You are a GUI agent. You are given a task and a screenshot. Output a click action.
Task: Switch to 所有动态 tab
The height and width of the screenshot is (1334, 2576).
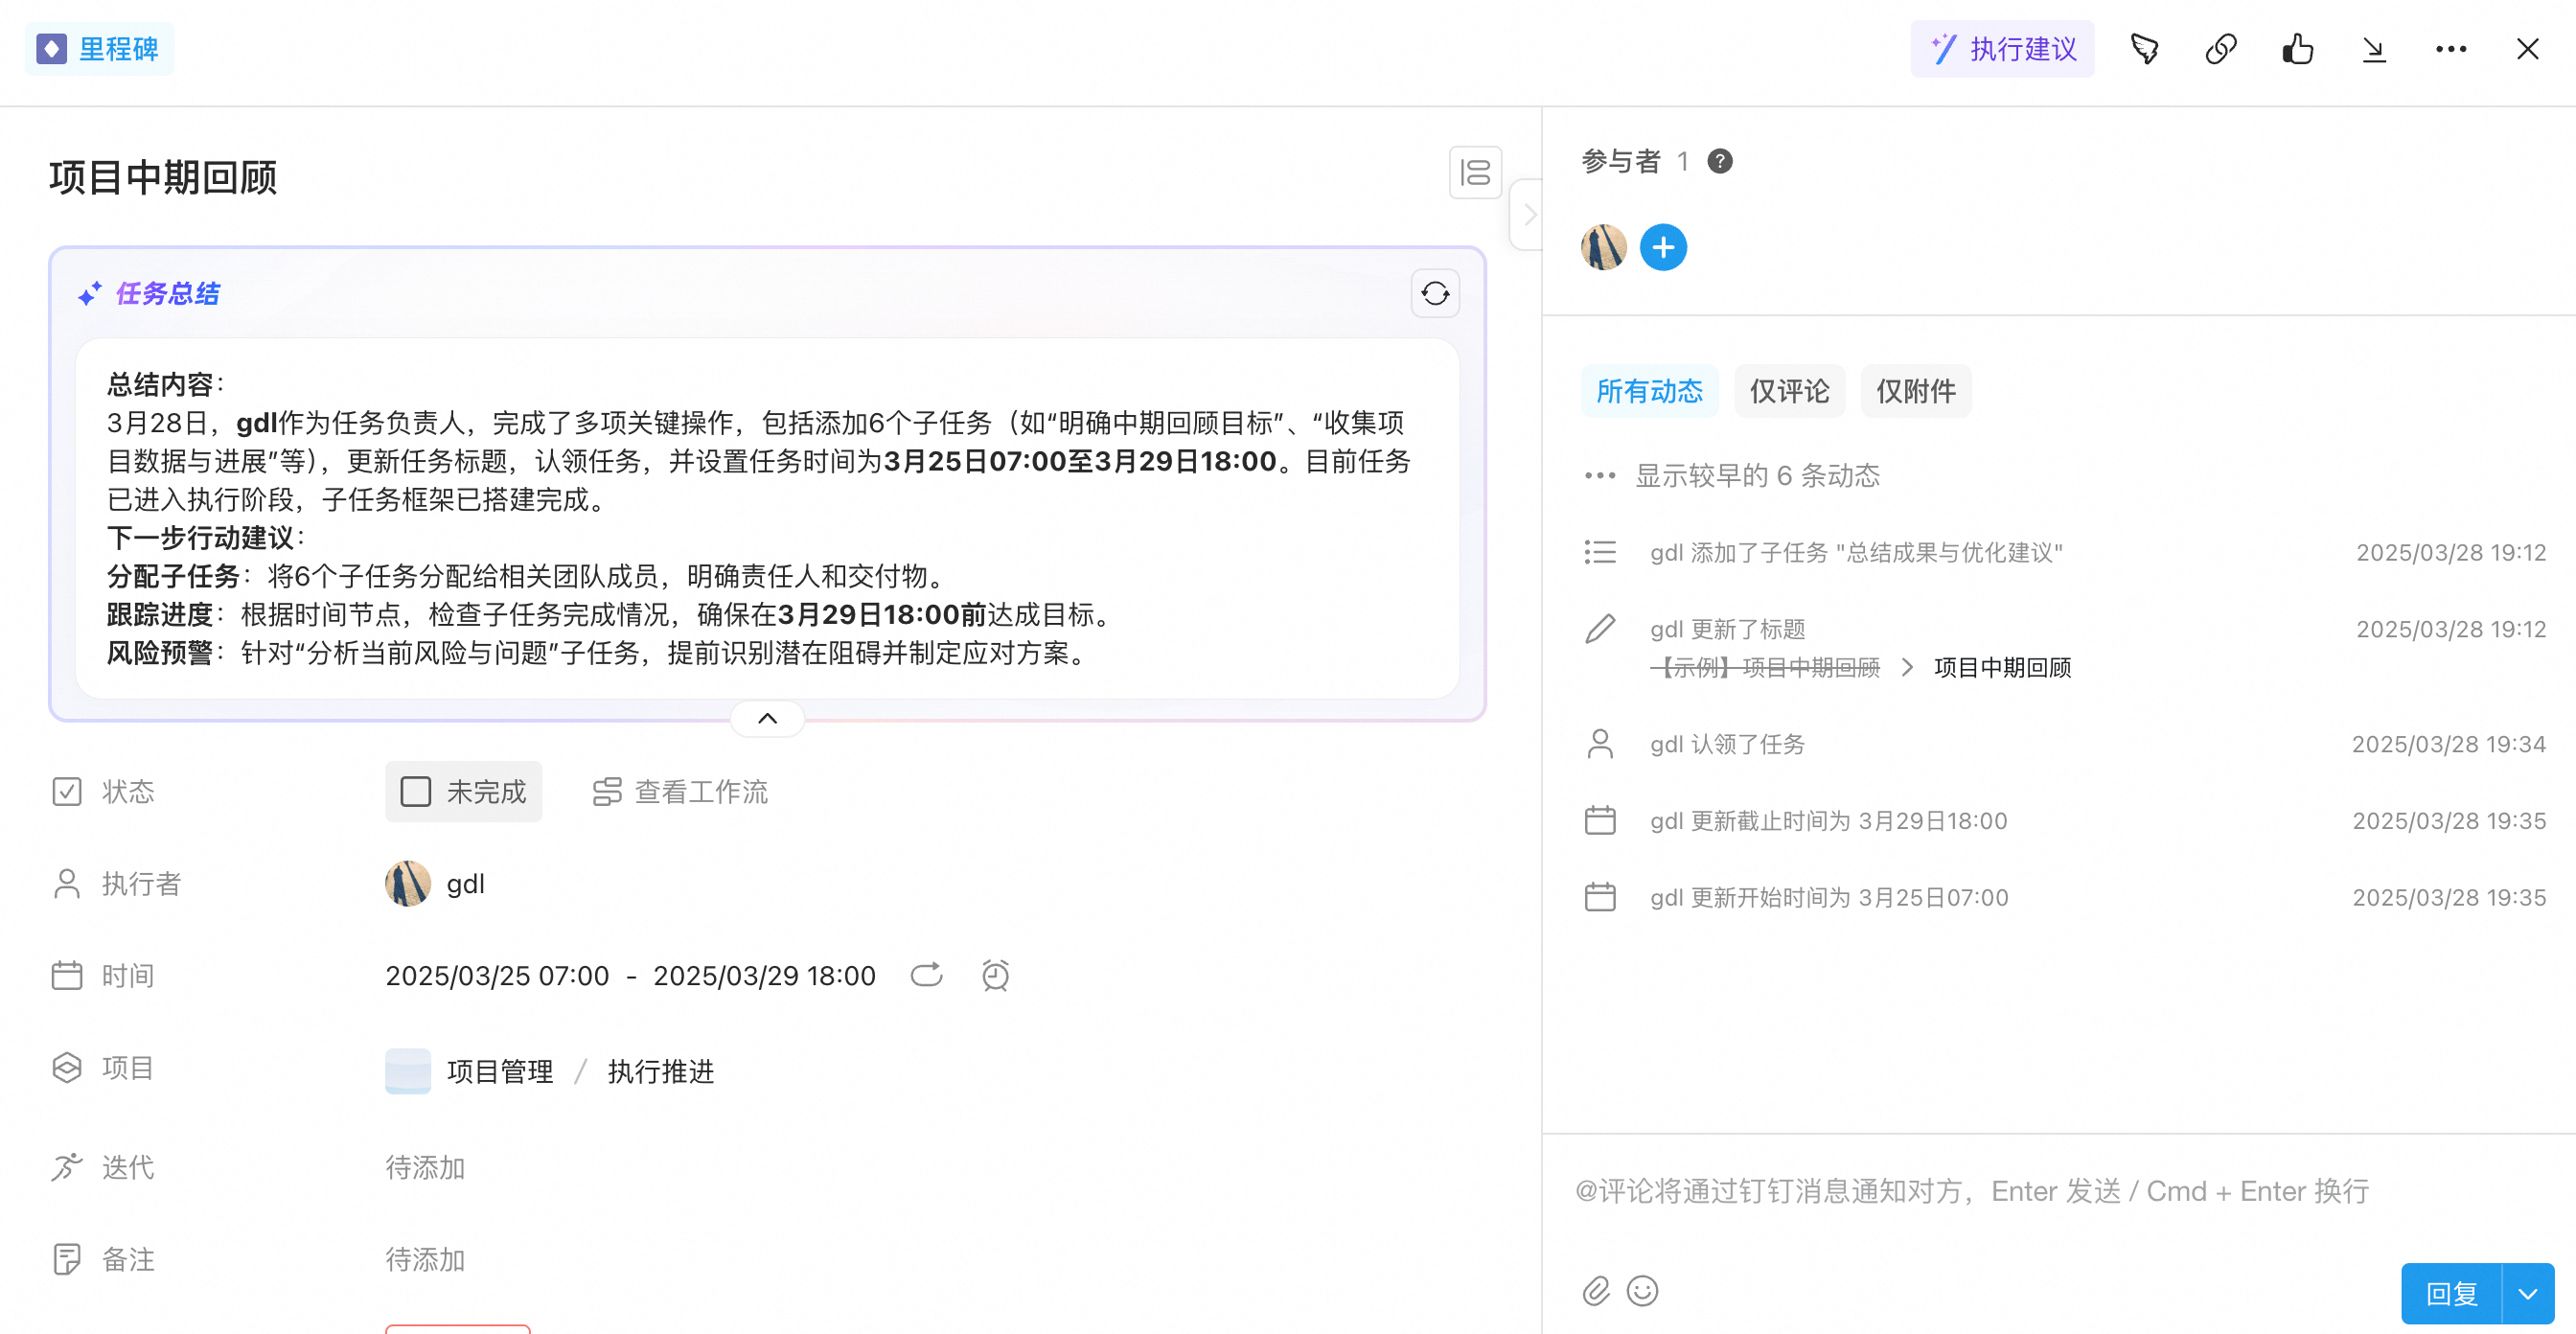tap(1650, 391)
